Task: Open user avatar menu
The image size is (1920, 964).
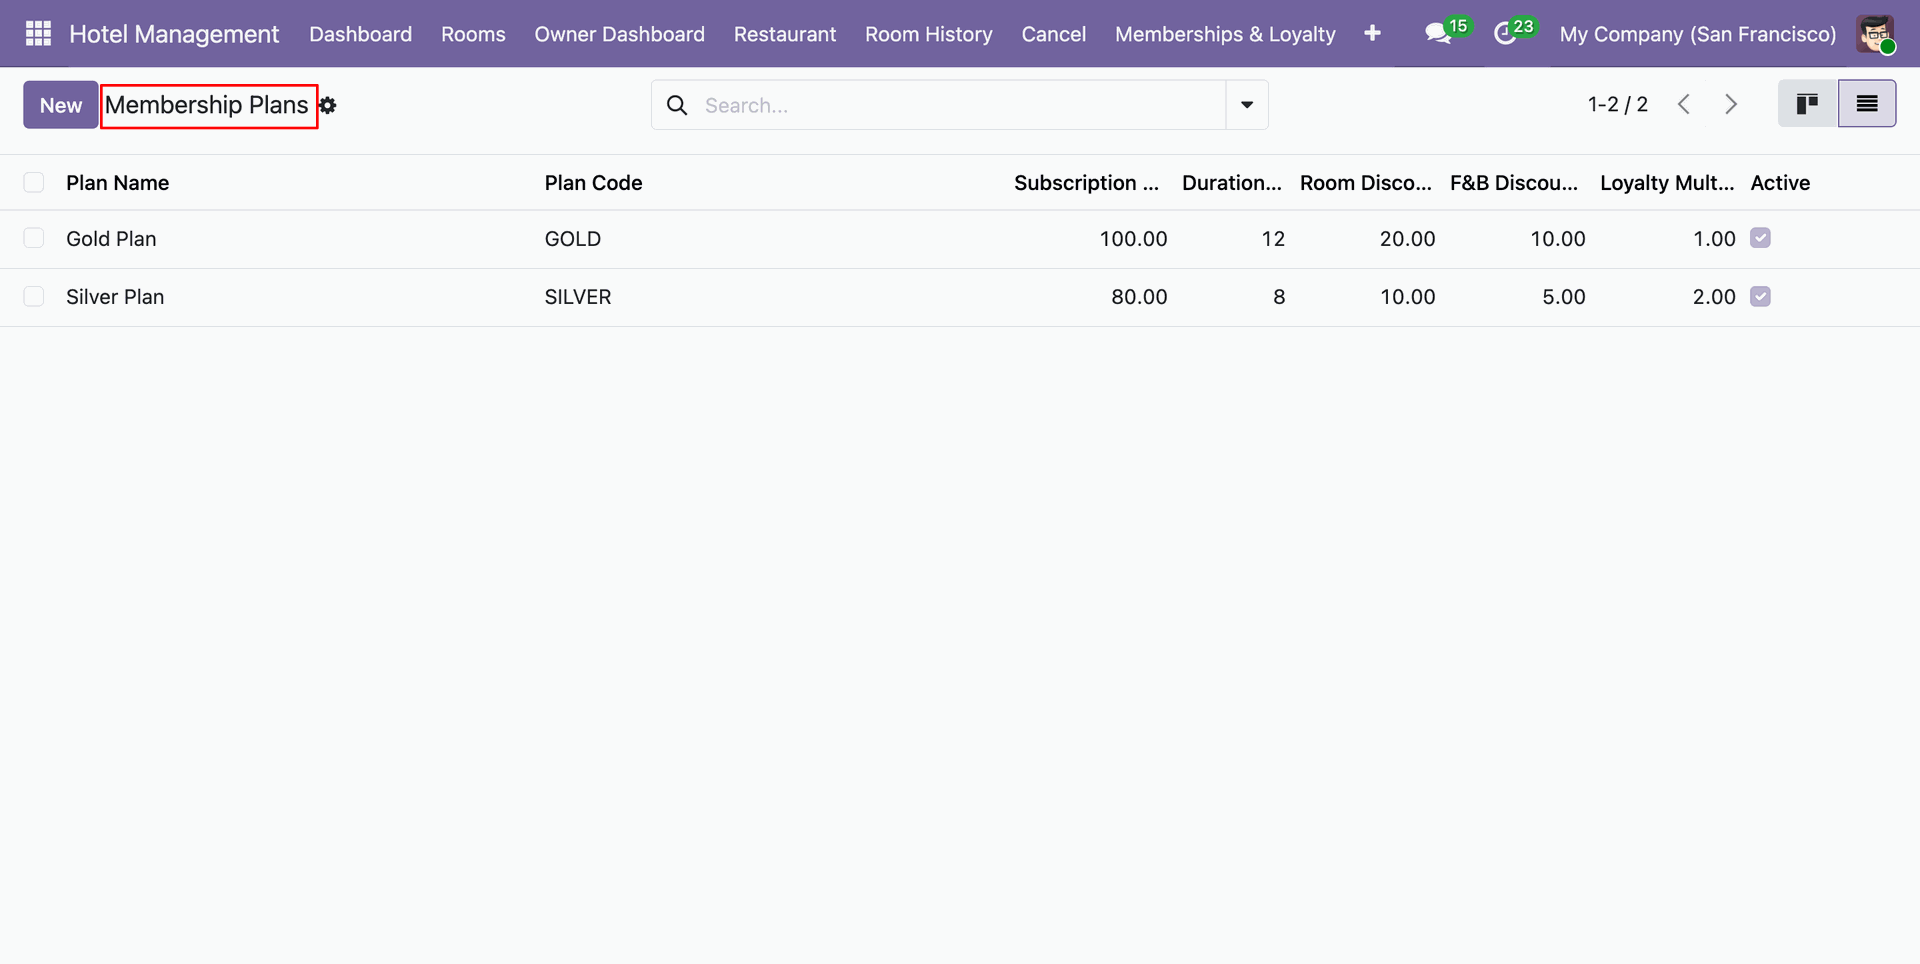Action: [1875, 34]
